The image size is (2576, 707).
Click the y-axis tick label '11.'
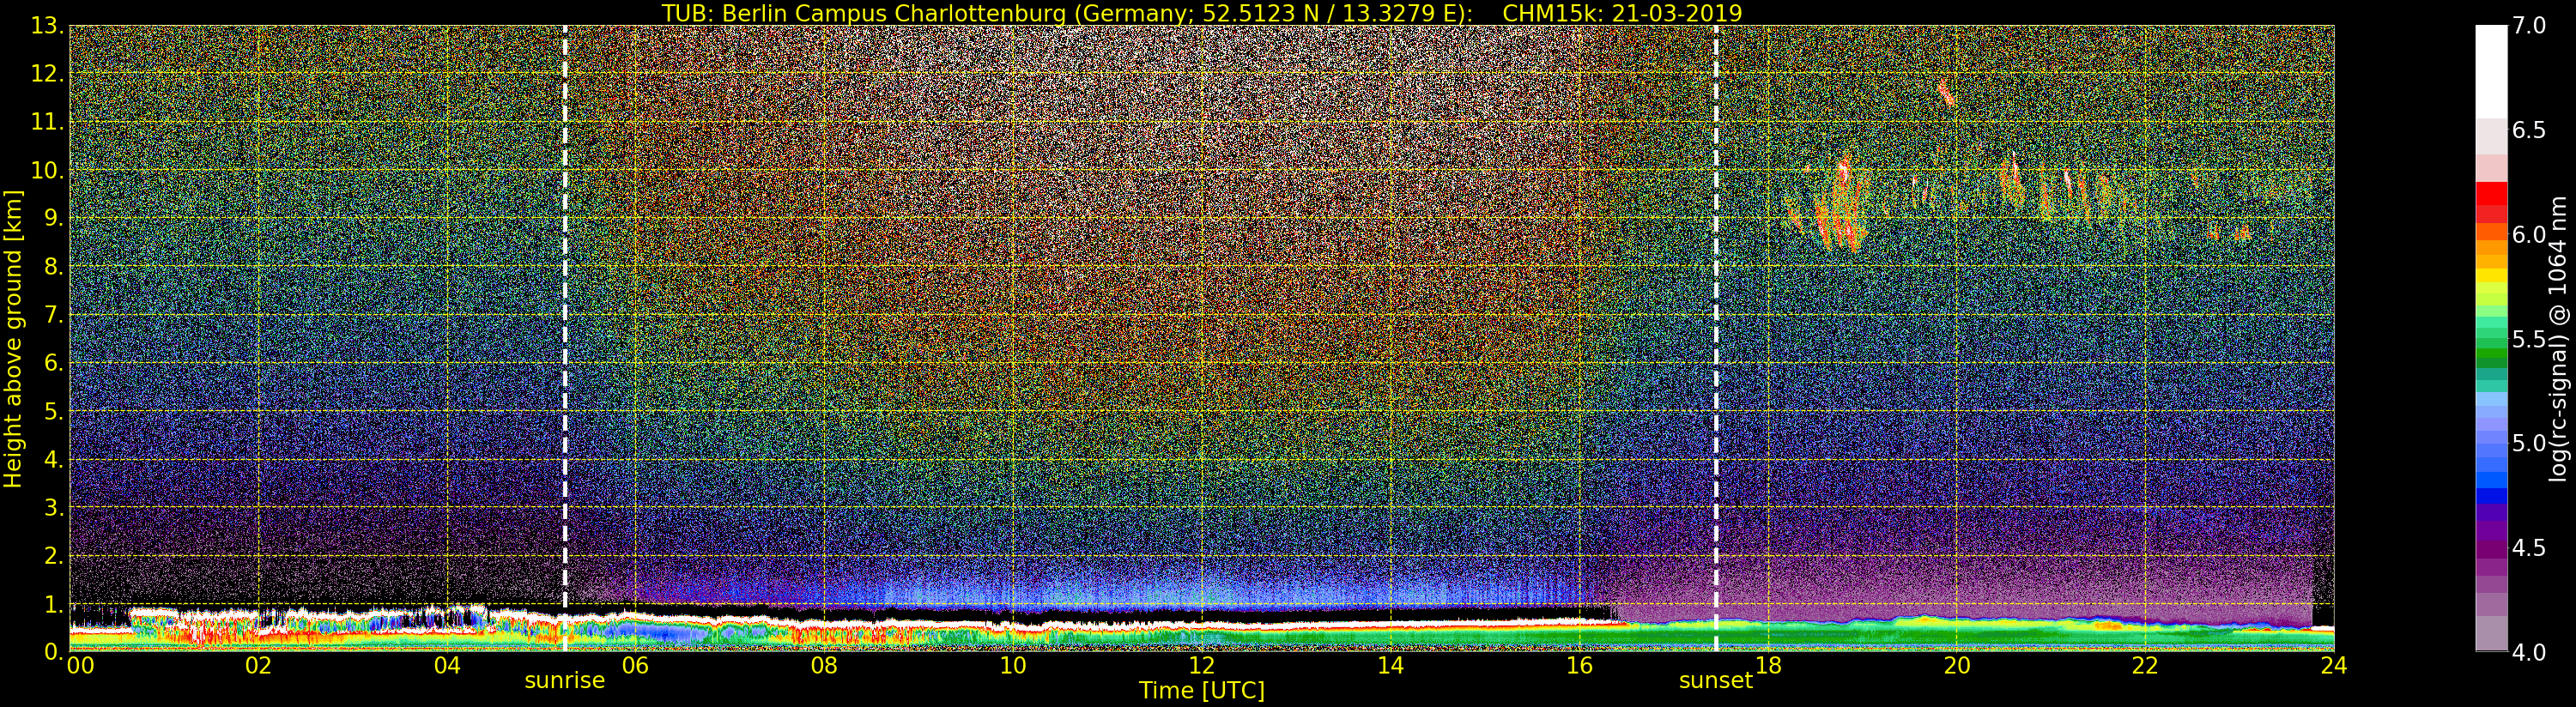pyautogui.click(x=47, y=122)
